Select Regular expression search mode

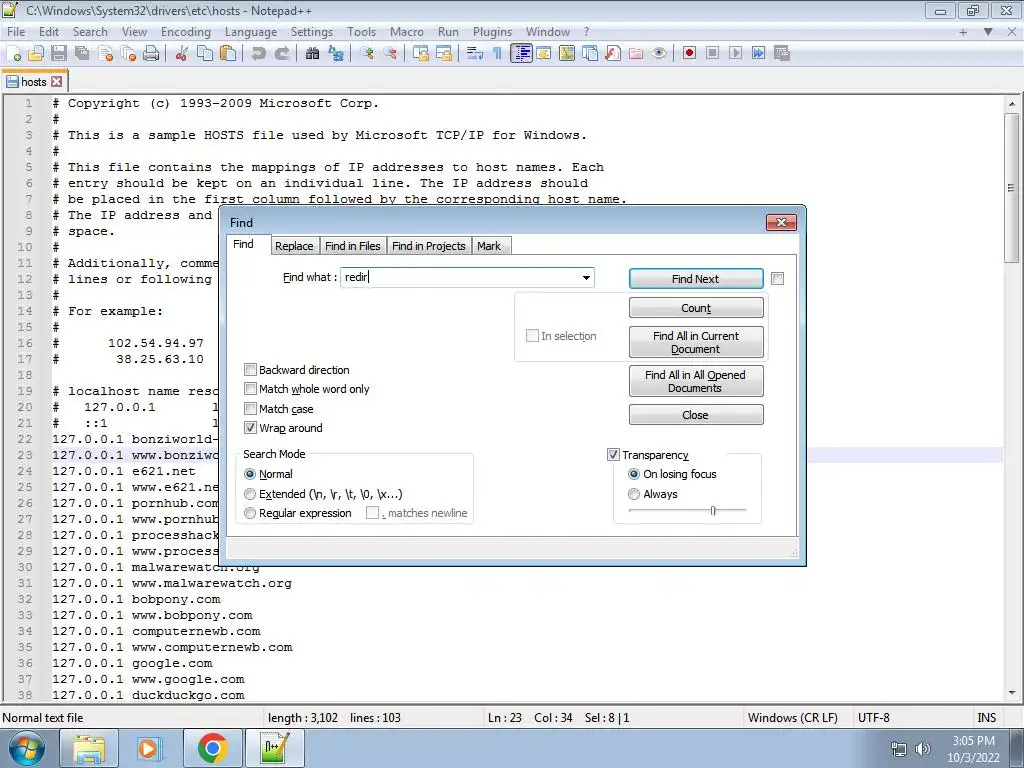[249, 513]
